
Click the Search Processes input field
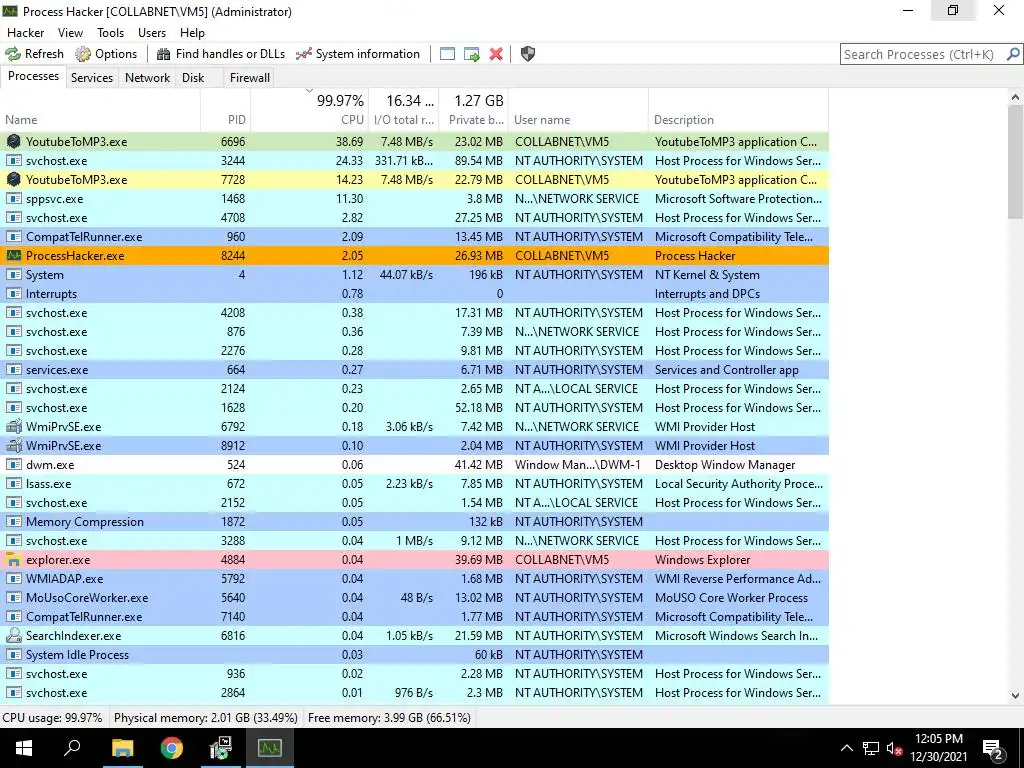point(922,54)
